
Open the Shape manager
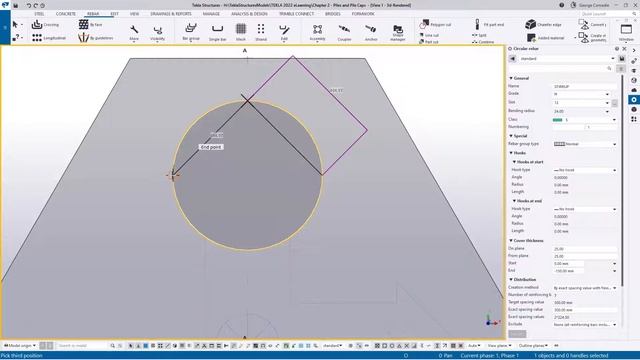tap(397, 33)
